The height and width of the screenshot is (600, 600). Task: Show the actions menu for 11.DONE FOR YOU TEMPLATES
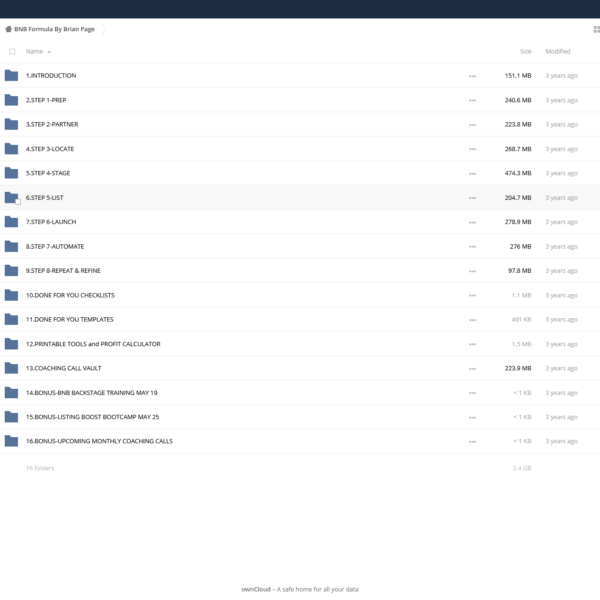click(473, 320)
